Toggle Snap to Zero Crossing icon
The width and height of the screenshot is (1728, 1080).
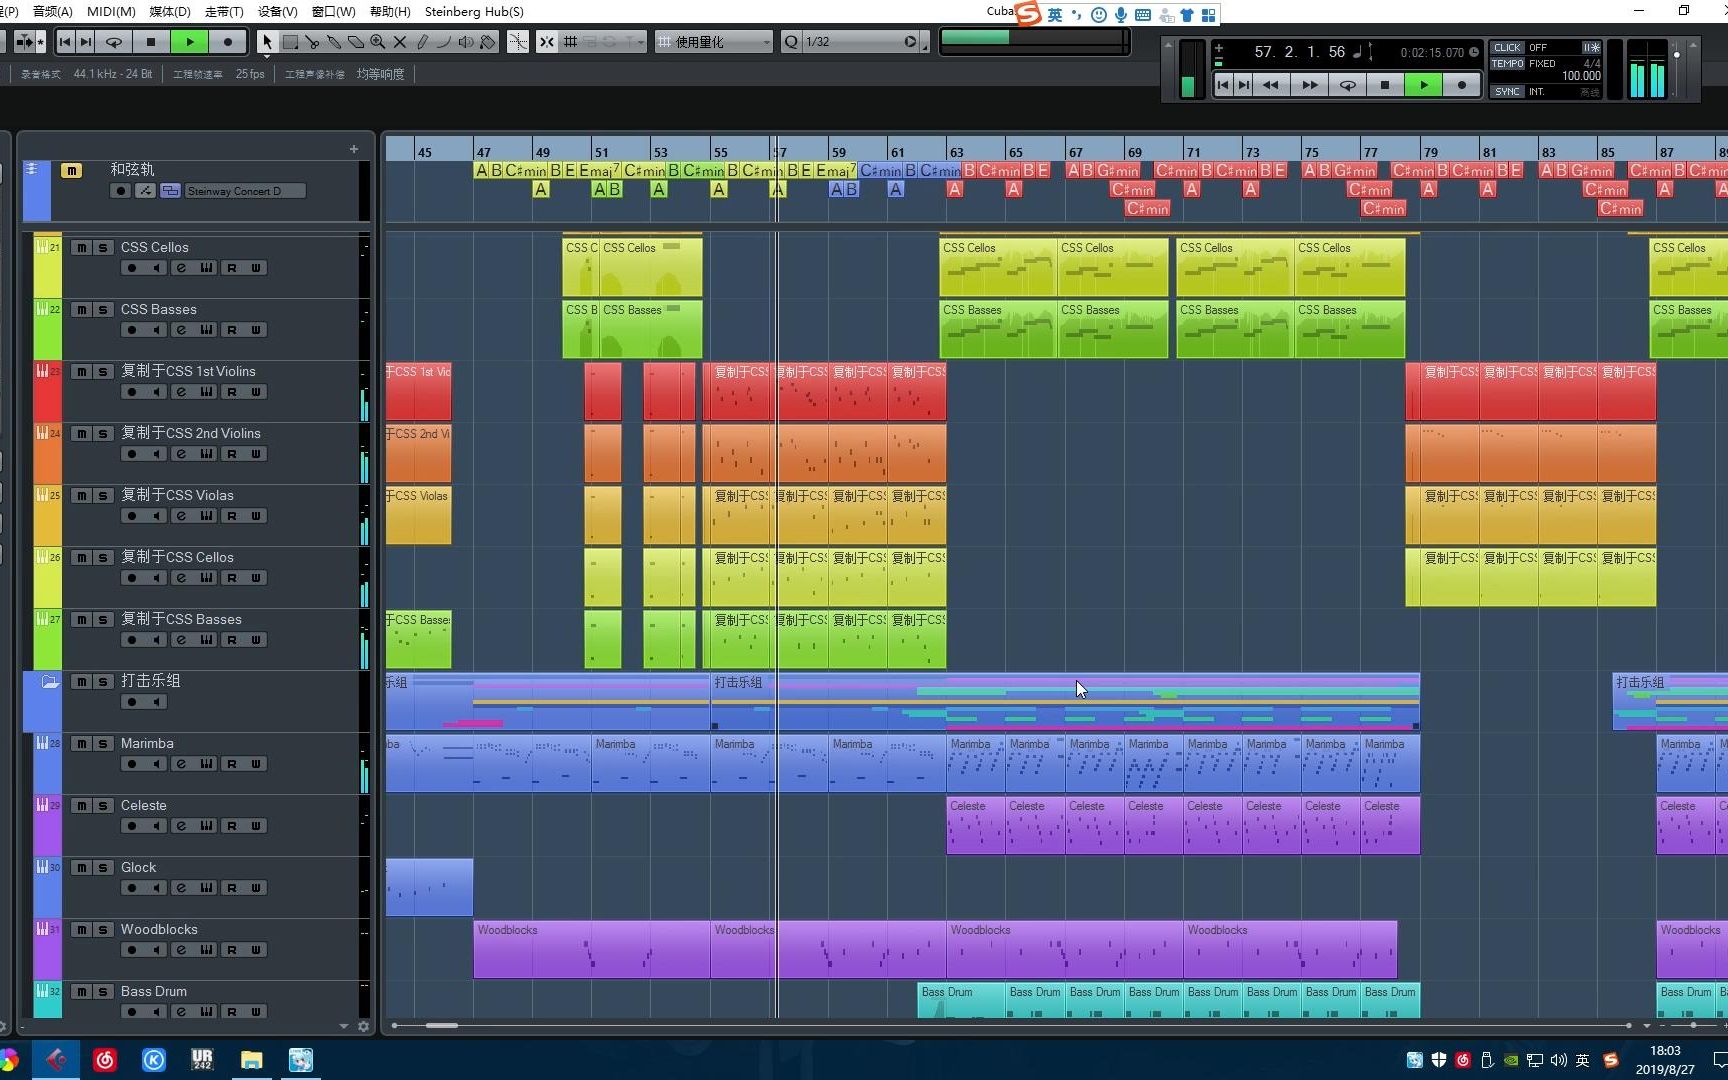pos(518,42)
